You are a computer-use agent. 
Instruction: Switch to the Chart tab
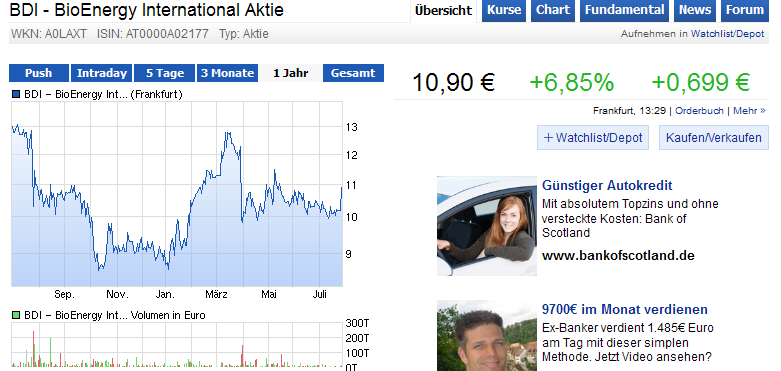[552, 10]
